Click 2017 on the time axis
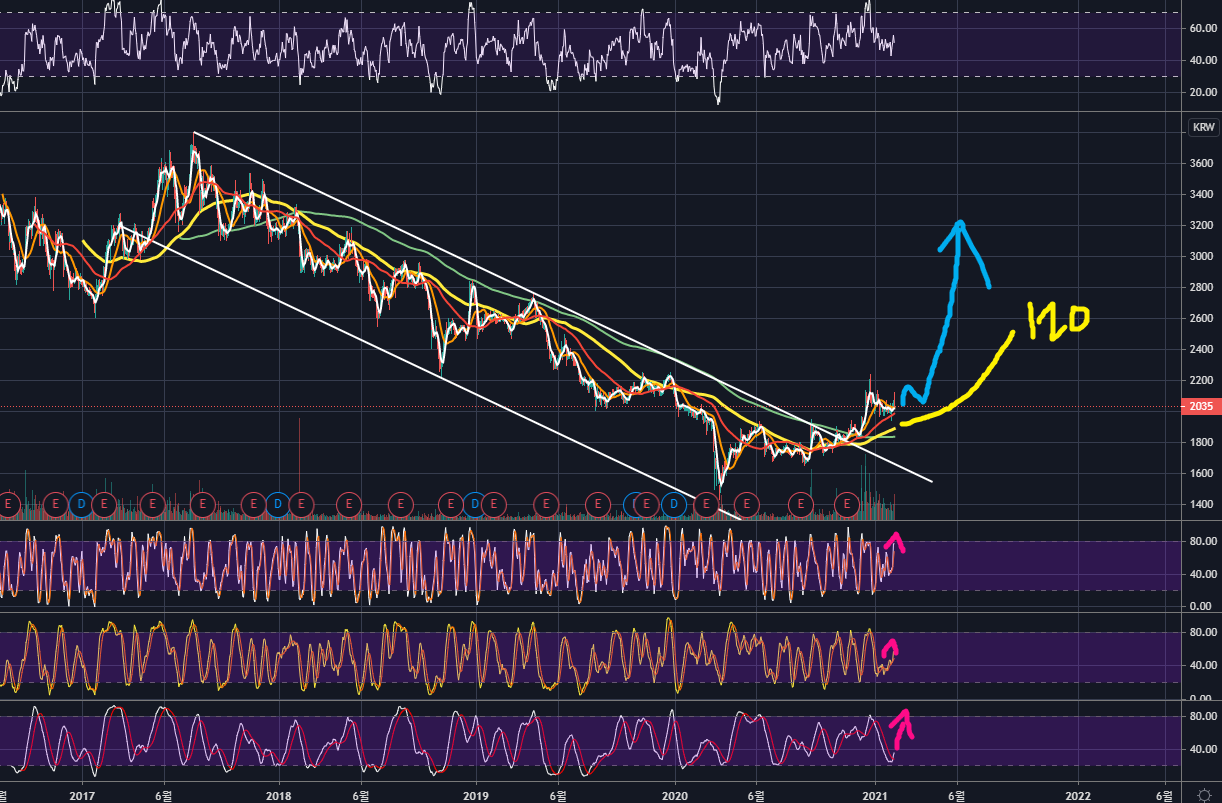Image resolution: width=1222 pixels, height=803 pixels. coord(82,795)
